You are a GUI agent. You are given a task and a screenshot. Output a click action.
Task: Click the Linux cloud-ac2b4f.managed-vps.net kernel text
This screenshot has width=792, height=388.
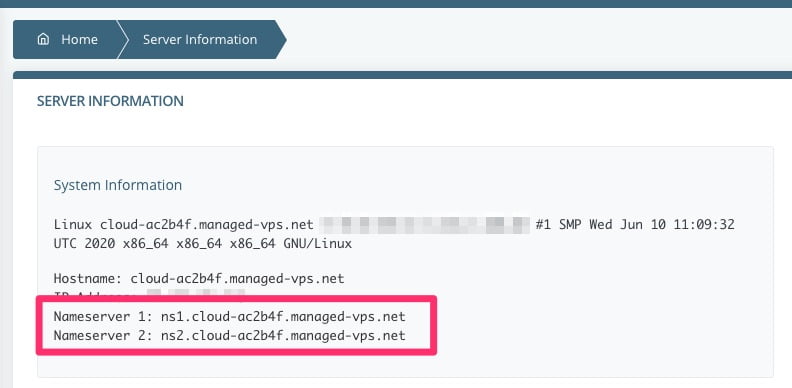point(183,224)
